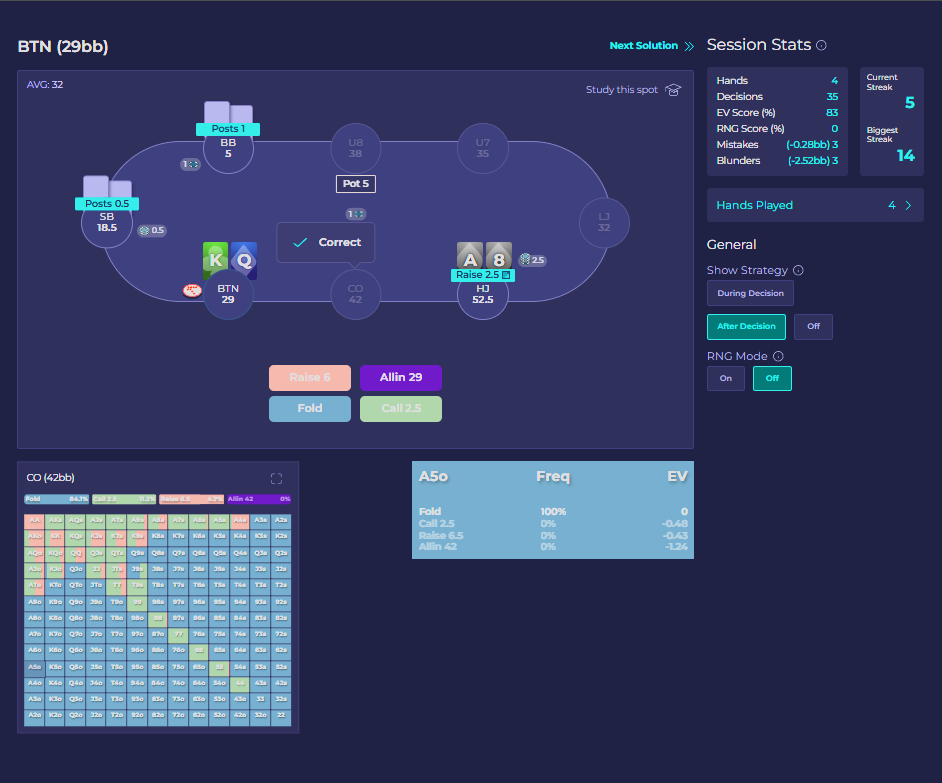Click the Allin 42 0% frequency bar
This screenshot has height=783, width=942.
259,499
